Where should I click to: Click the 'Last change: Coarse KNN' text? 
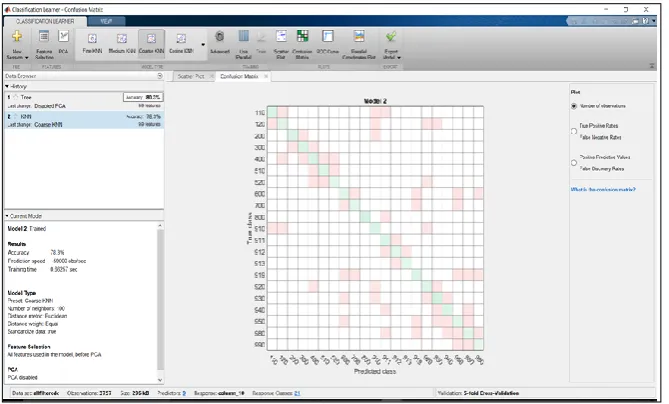[x=35, y=125]
